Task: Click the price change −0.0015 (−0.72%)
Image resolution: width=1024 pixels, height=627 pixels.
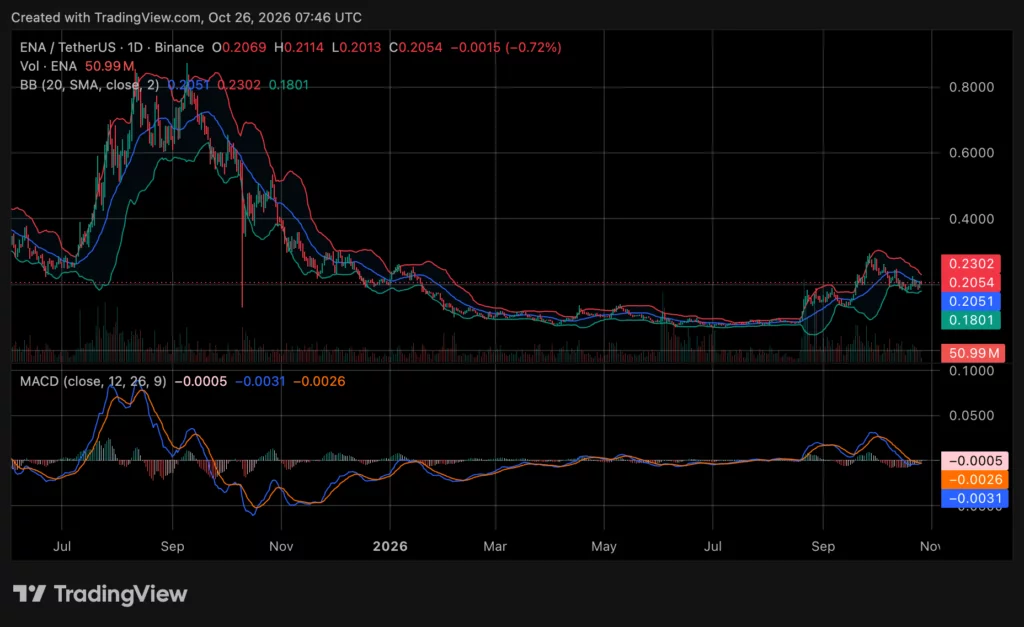Action: (506, 47)
